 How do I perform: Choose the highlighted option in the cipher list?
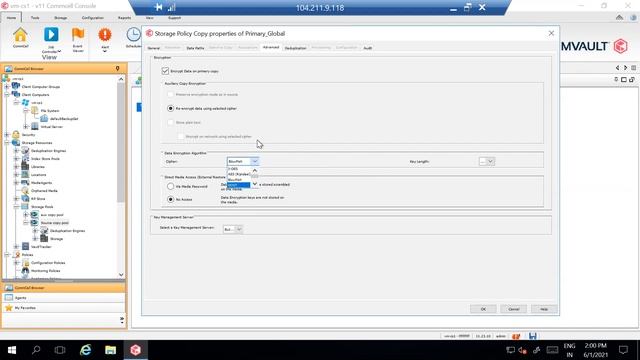pos(238,185)
